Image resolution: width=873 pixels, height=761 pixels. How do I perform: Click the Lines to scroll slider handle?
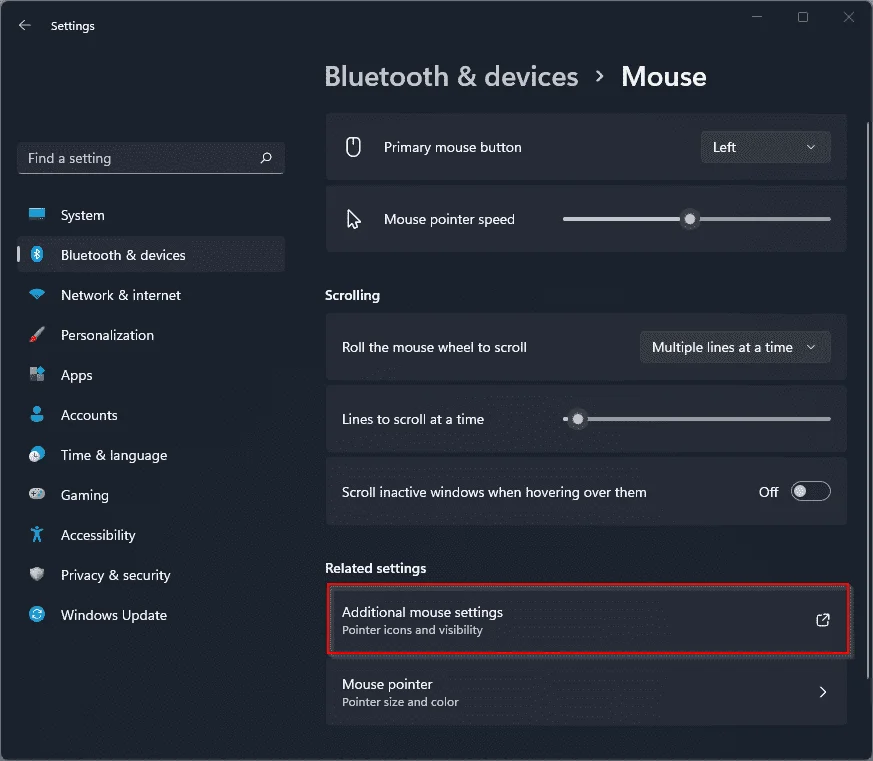[x=578, y=419]
